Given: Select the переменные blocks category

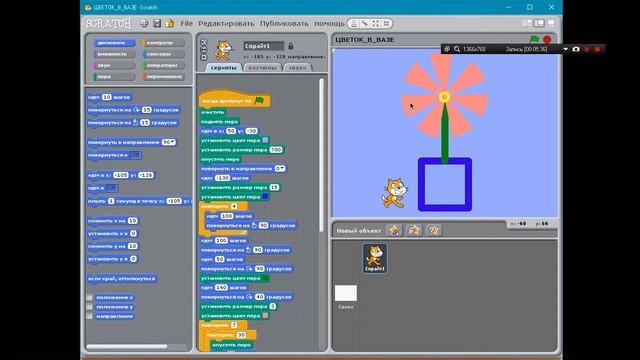Looking at the screenshot, I should [x=163, y=77].
